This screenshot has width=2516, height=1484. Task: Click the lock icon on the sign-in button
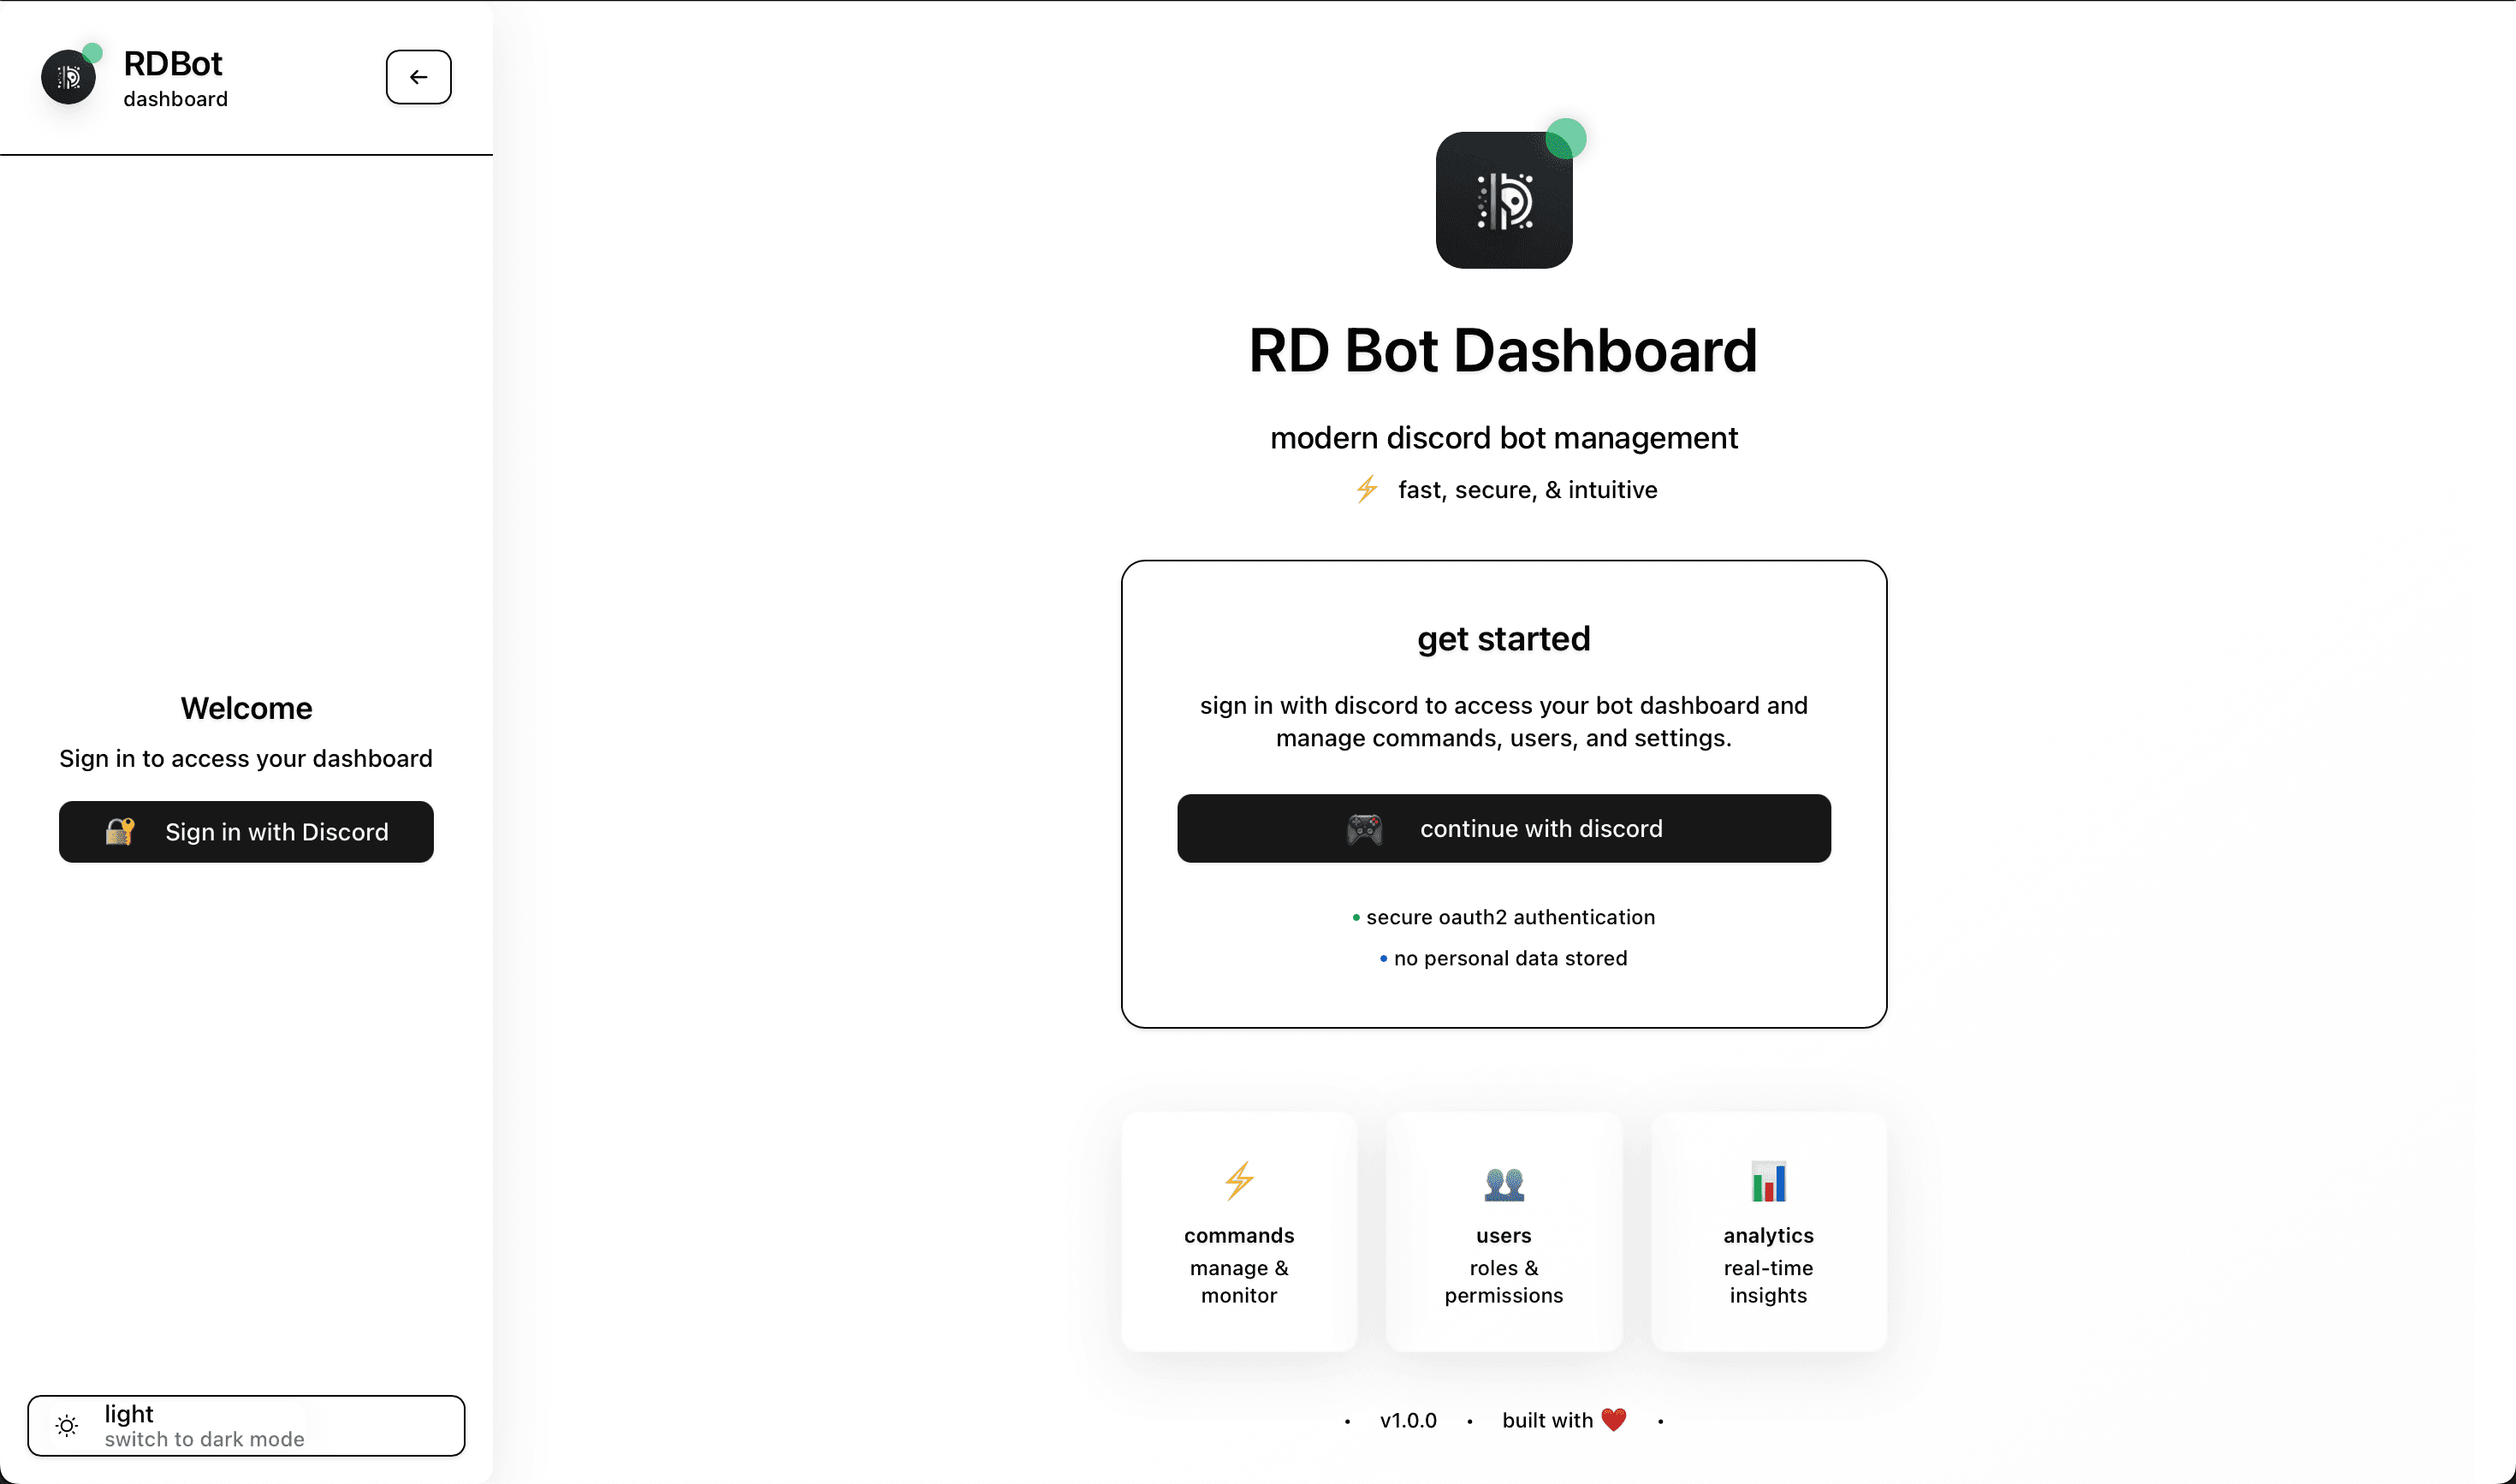pos(121,831)
